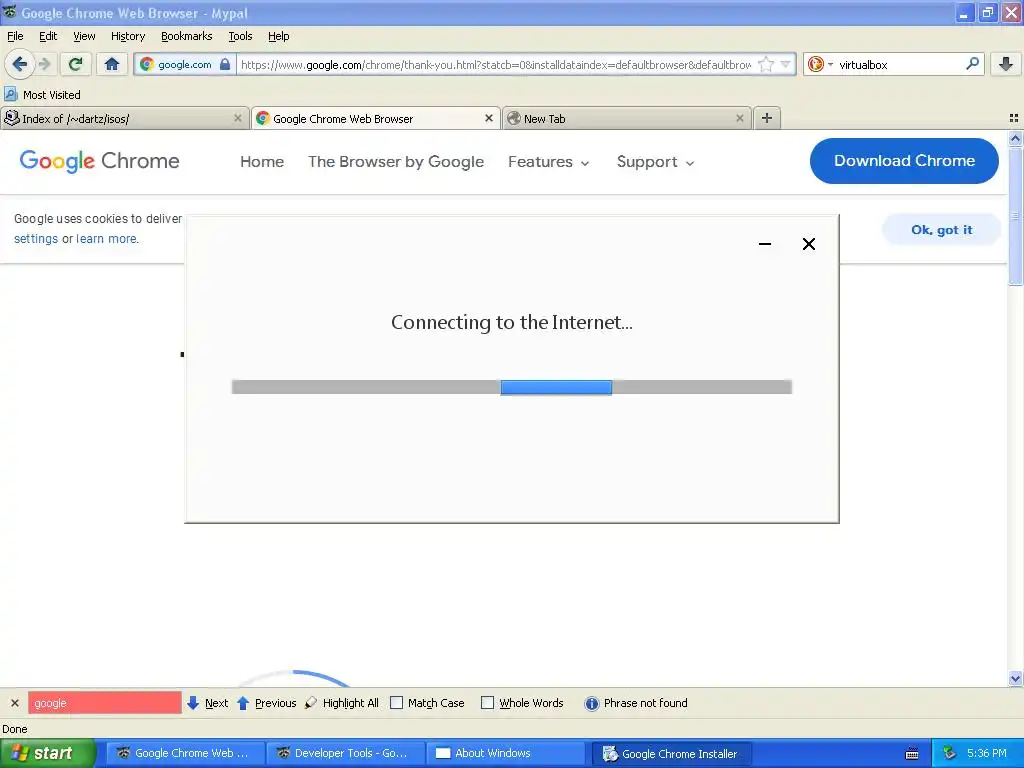
Task: Close the New Tab tab
Action: [739, 118]
